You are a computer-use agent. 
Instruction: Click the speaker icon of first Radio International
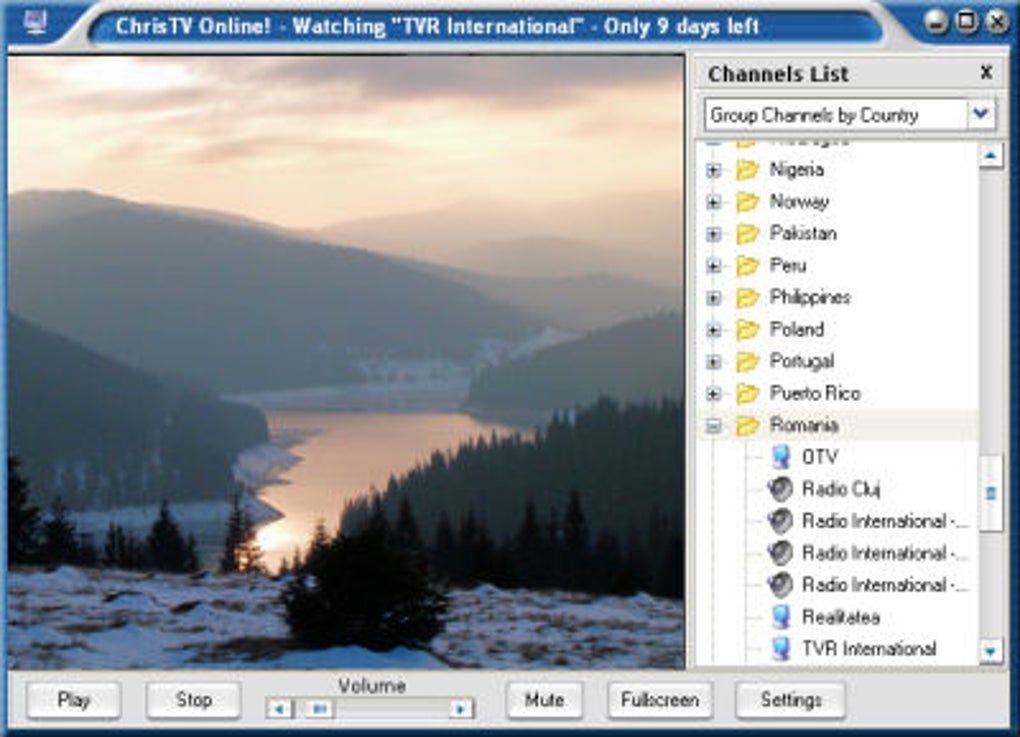(780, 520)
